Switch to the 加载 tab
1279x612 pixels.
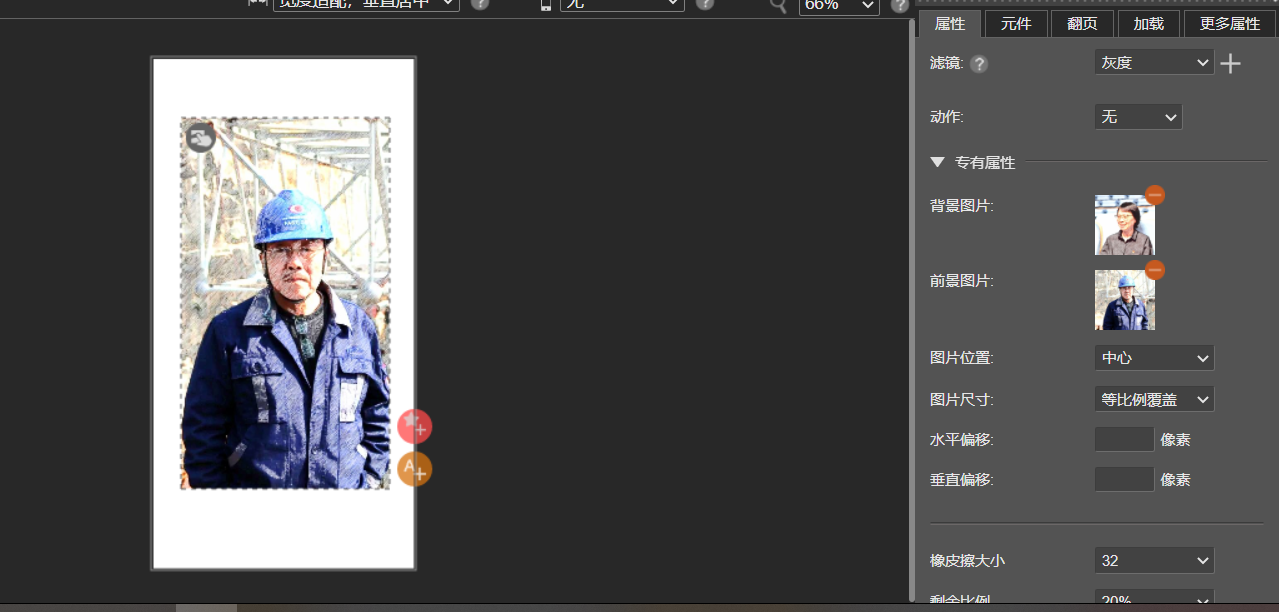(x=1148, y=23)
